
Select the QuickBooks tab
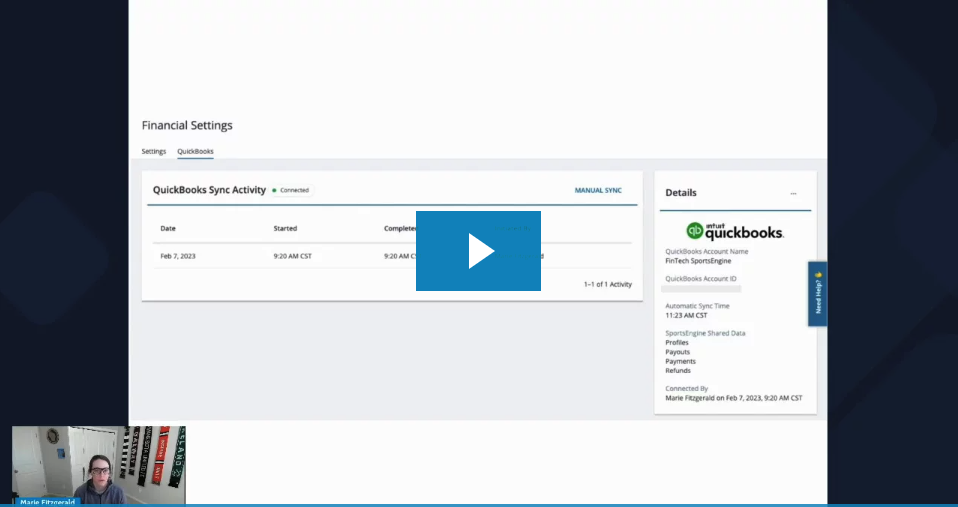(195, 151)
